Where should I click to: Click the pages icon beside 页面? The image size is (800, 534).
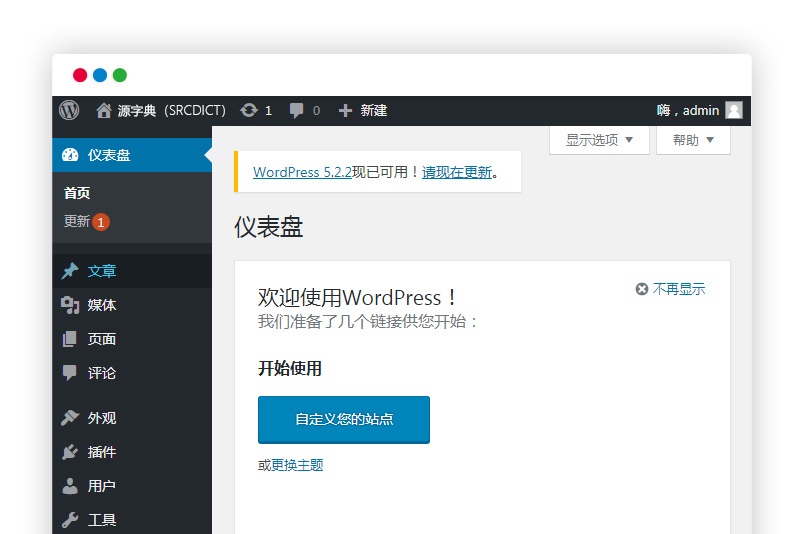pos(69,339)
